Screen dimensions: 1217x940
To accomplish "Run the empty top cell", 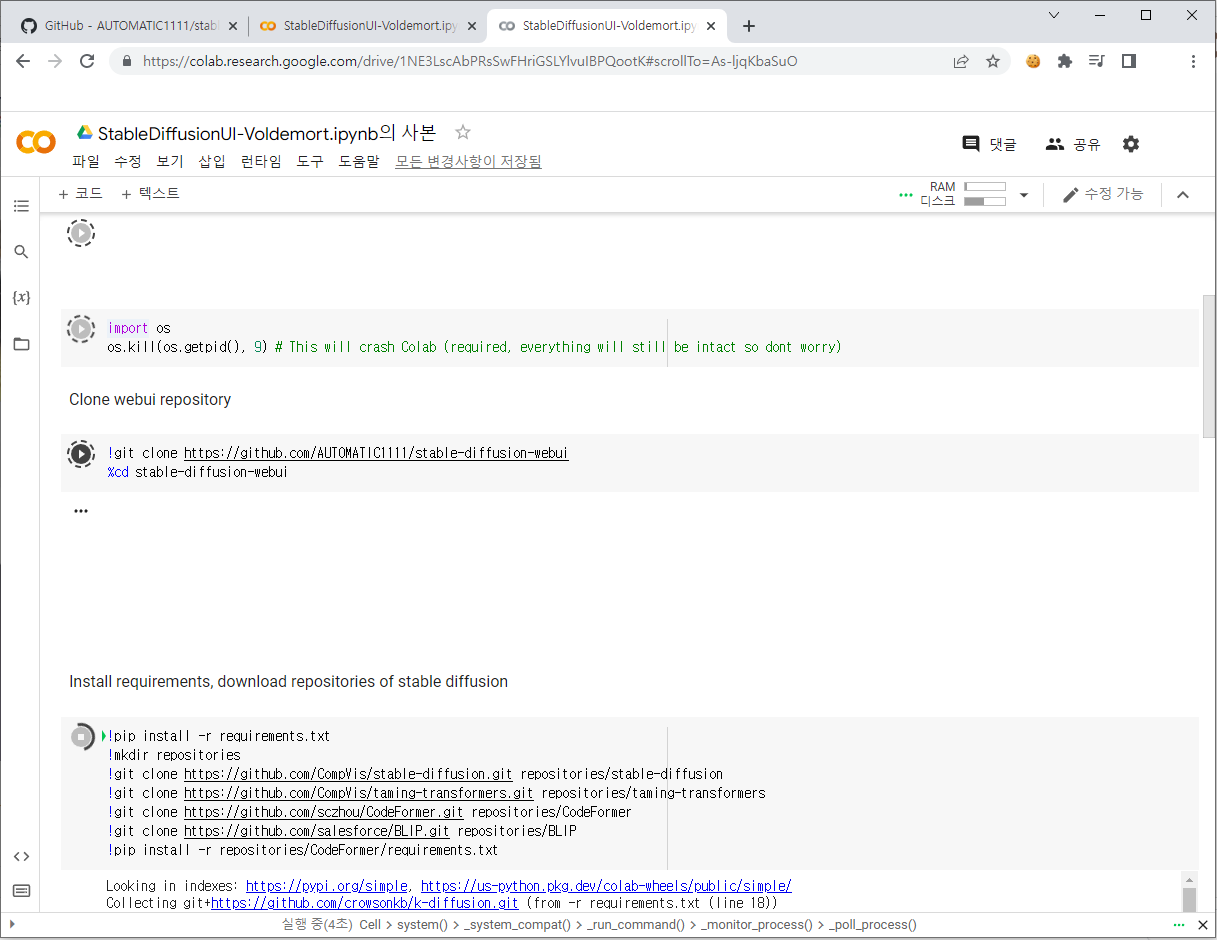I will [x=80, y=234].
